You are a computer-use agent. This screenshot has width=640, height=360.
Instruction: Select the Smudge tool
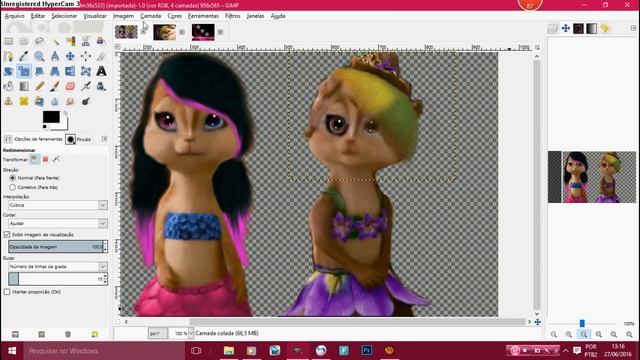pyautogui.click(x=70, y=101)
